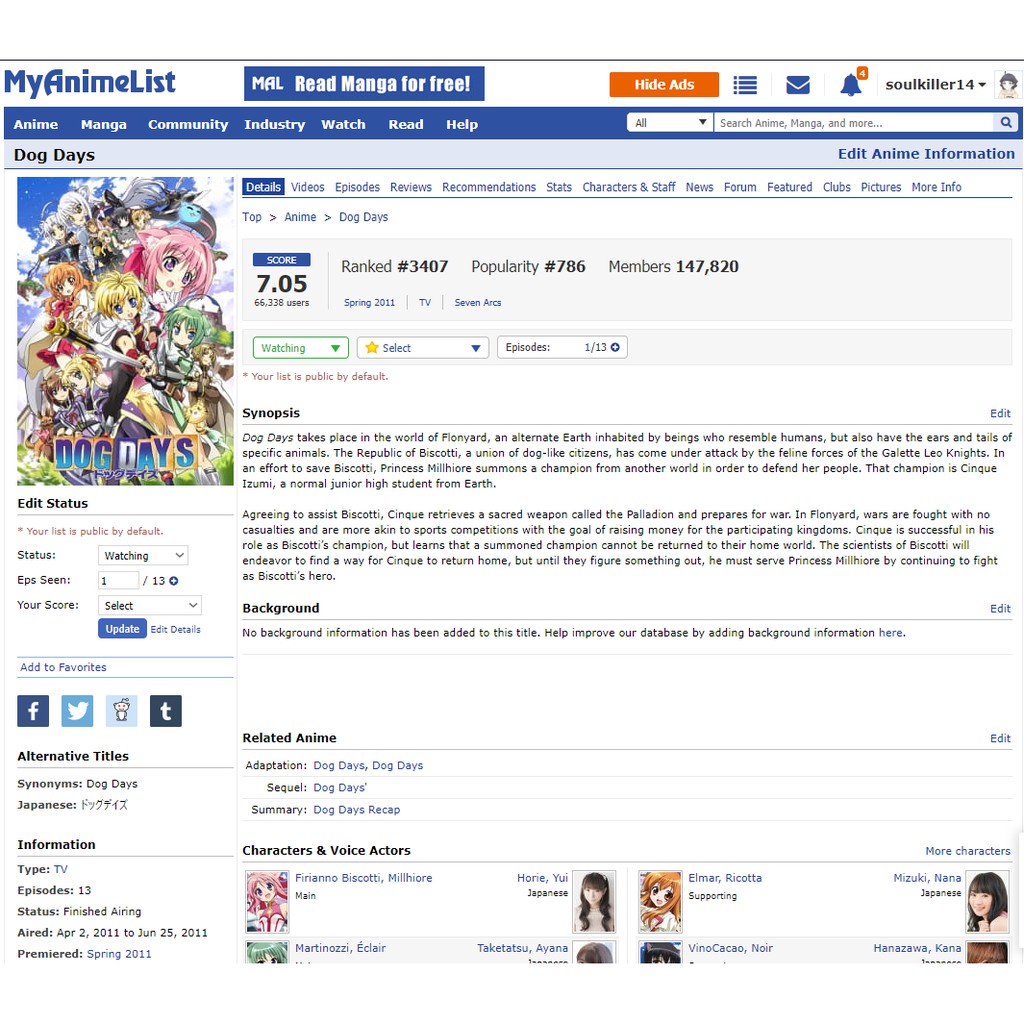
Task: Open the Industry menu
Action: click(274, 124)
